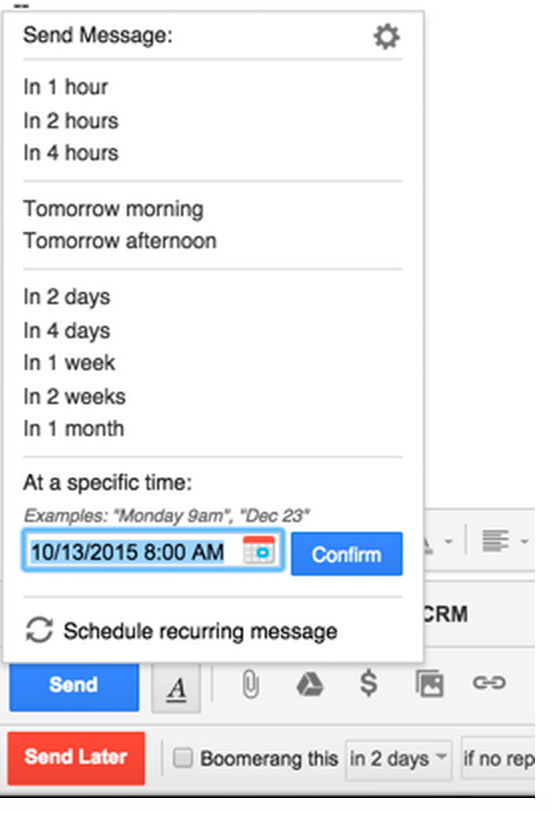553x813 pixels.
Task: Insert files using Google Drive icon
Action: pyautogui.click(x=310, y=684)
